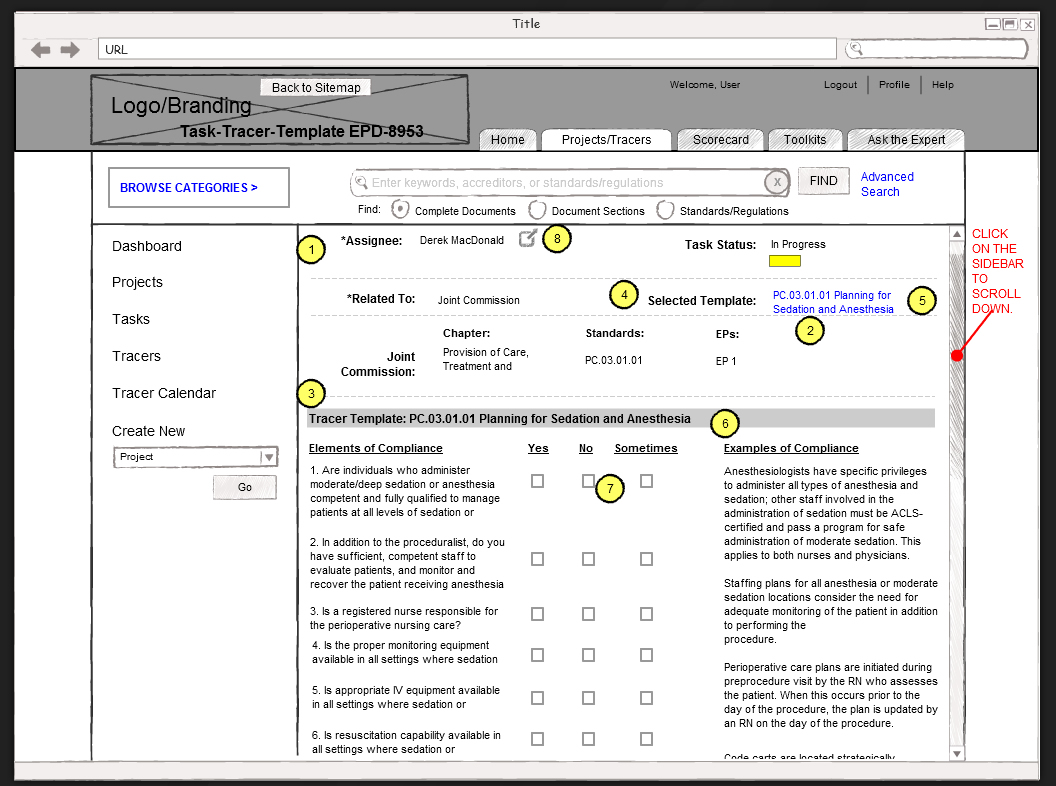Select the Standards/Regulations radio button
Screen dimensions: 1056x786
(665, 209)
